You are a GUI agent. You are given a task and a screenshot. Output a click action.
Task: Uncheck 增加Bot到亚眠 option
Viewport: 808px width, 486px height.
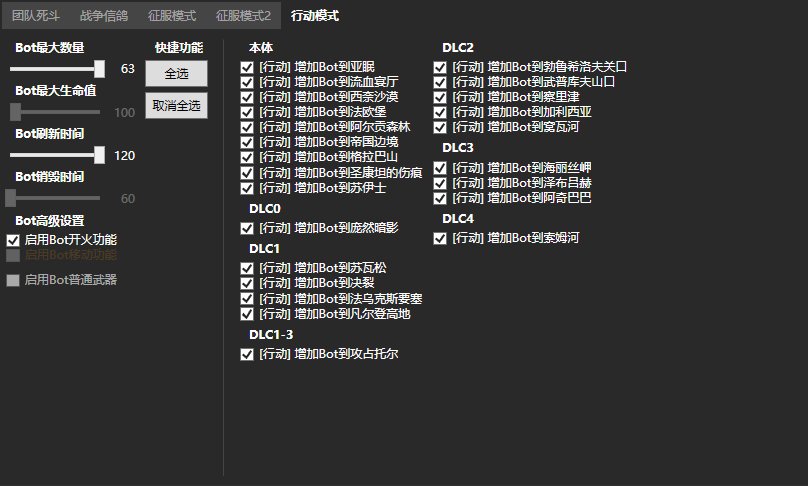click(x=247, y=67)
